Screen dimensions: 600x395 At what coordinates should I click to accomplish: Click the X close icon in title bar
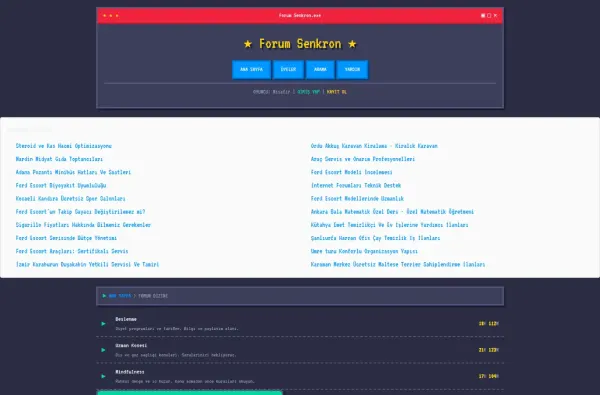(495, 16)
